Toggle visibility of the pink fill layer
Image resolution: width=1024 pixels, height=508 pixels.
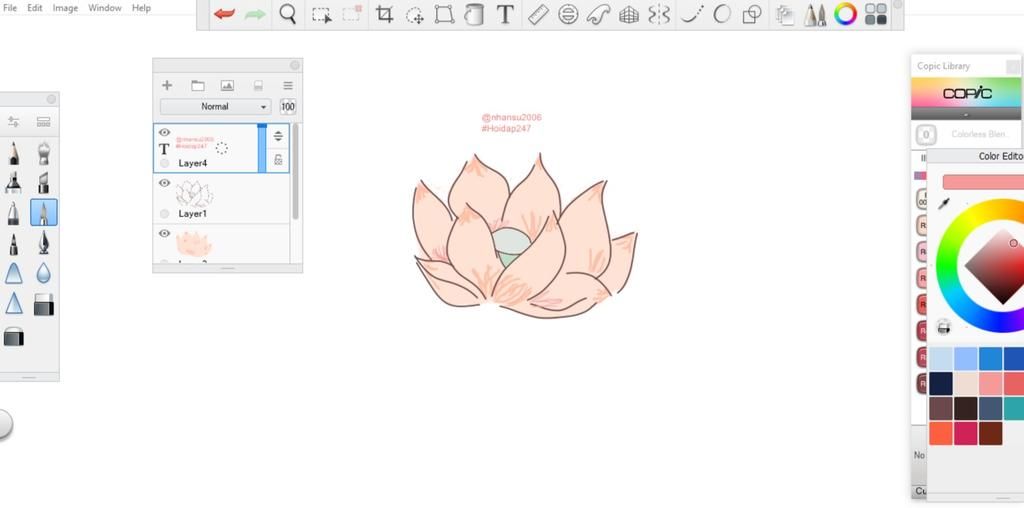[165, 233]
